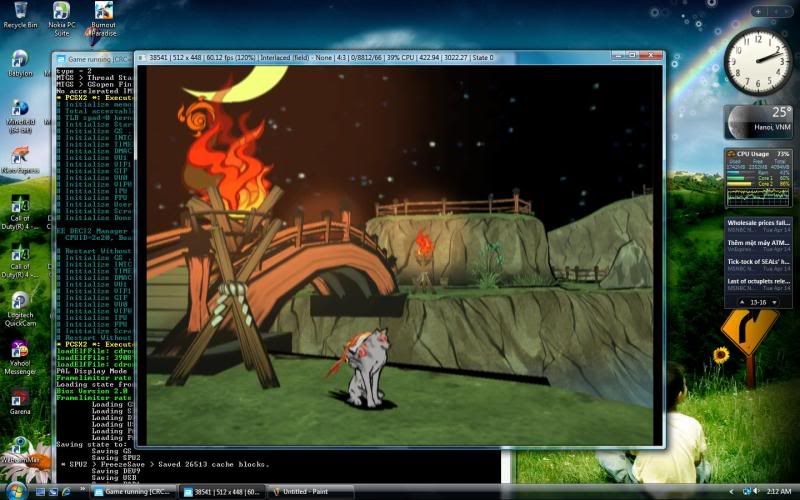Image resolution: width=800 pixels, height=500 pixels.
Task: Open the 'Thêm một máy ATM...' headline
Action: 758,245
